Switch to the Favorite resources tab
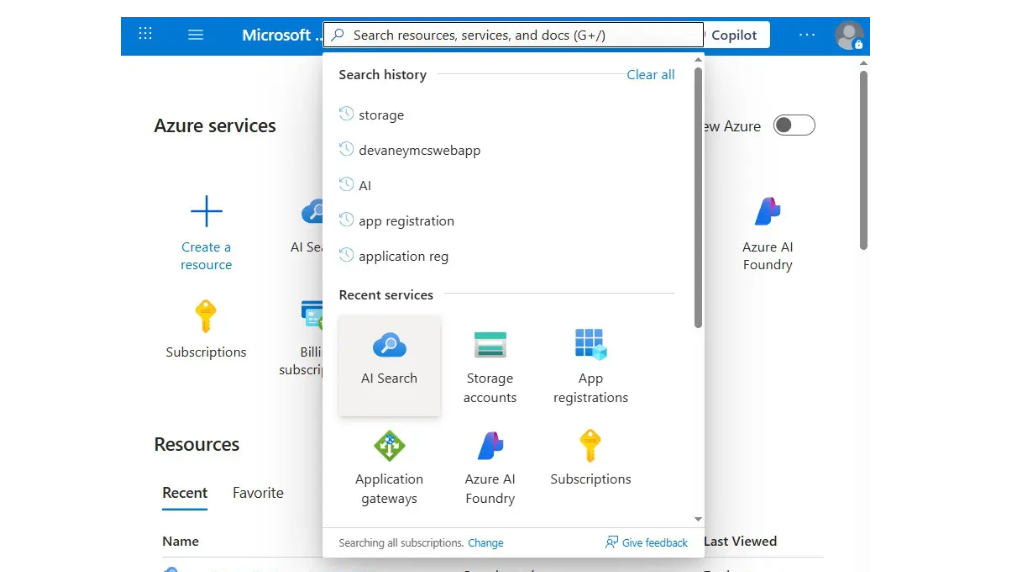This screenshot has height=572, width=1026. 258,493
